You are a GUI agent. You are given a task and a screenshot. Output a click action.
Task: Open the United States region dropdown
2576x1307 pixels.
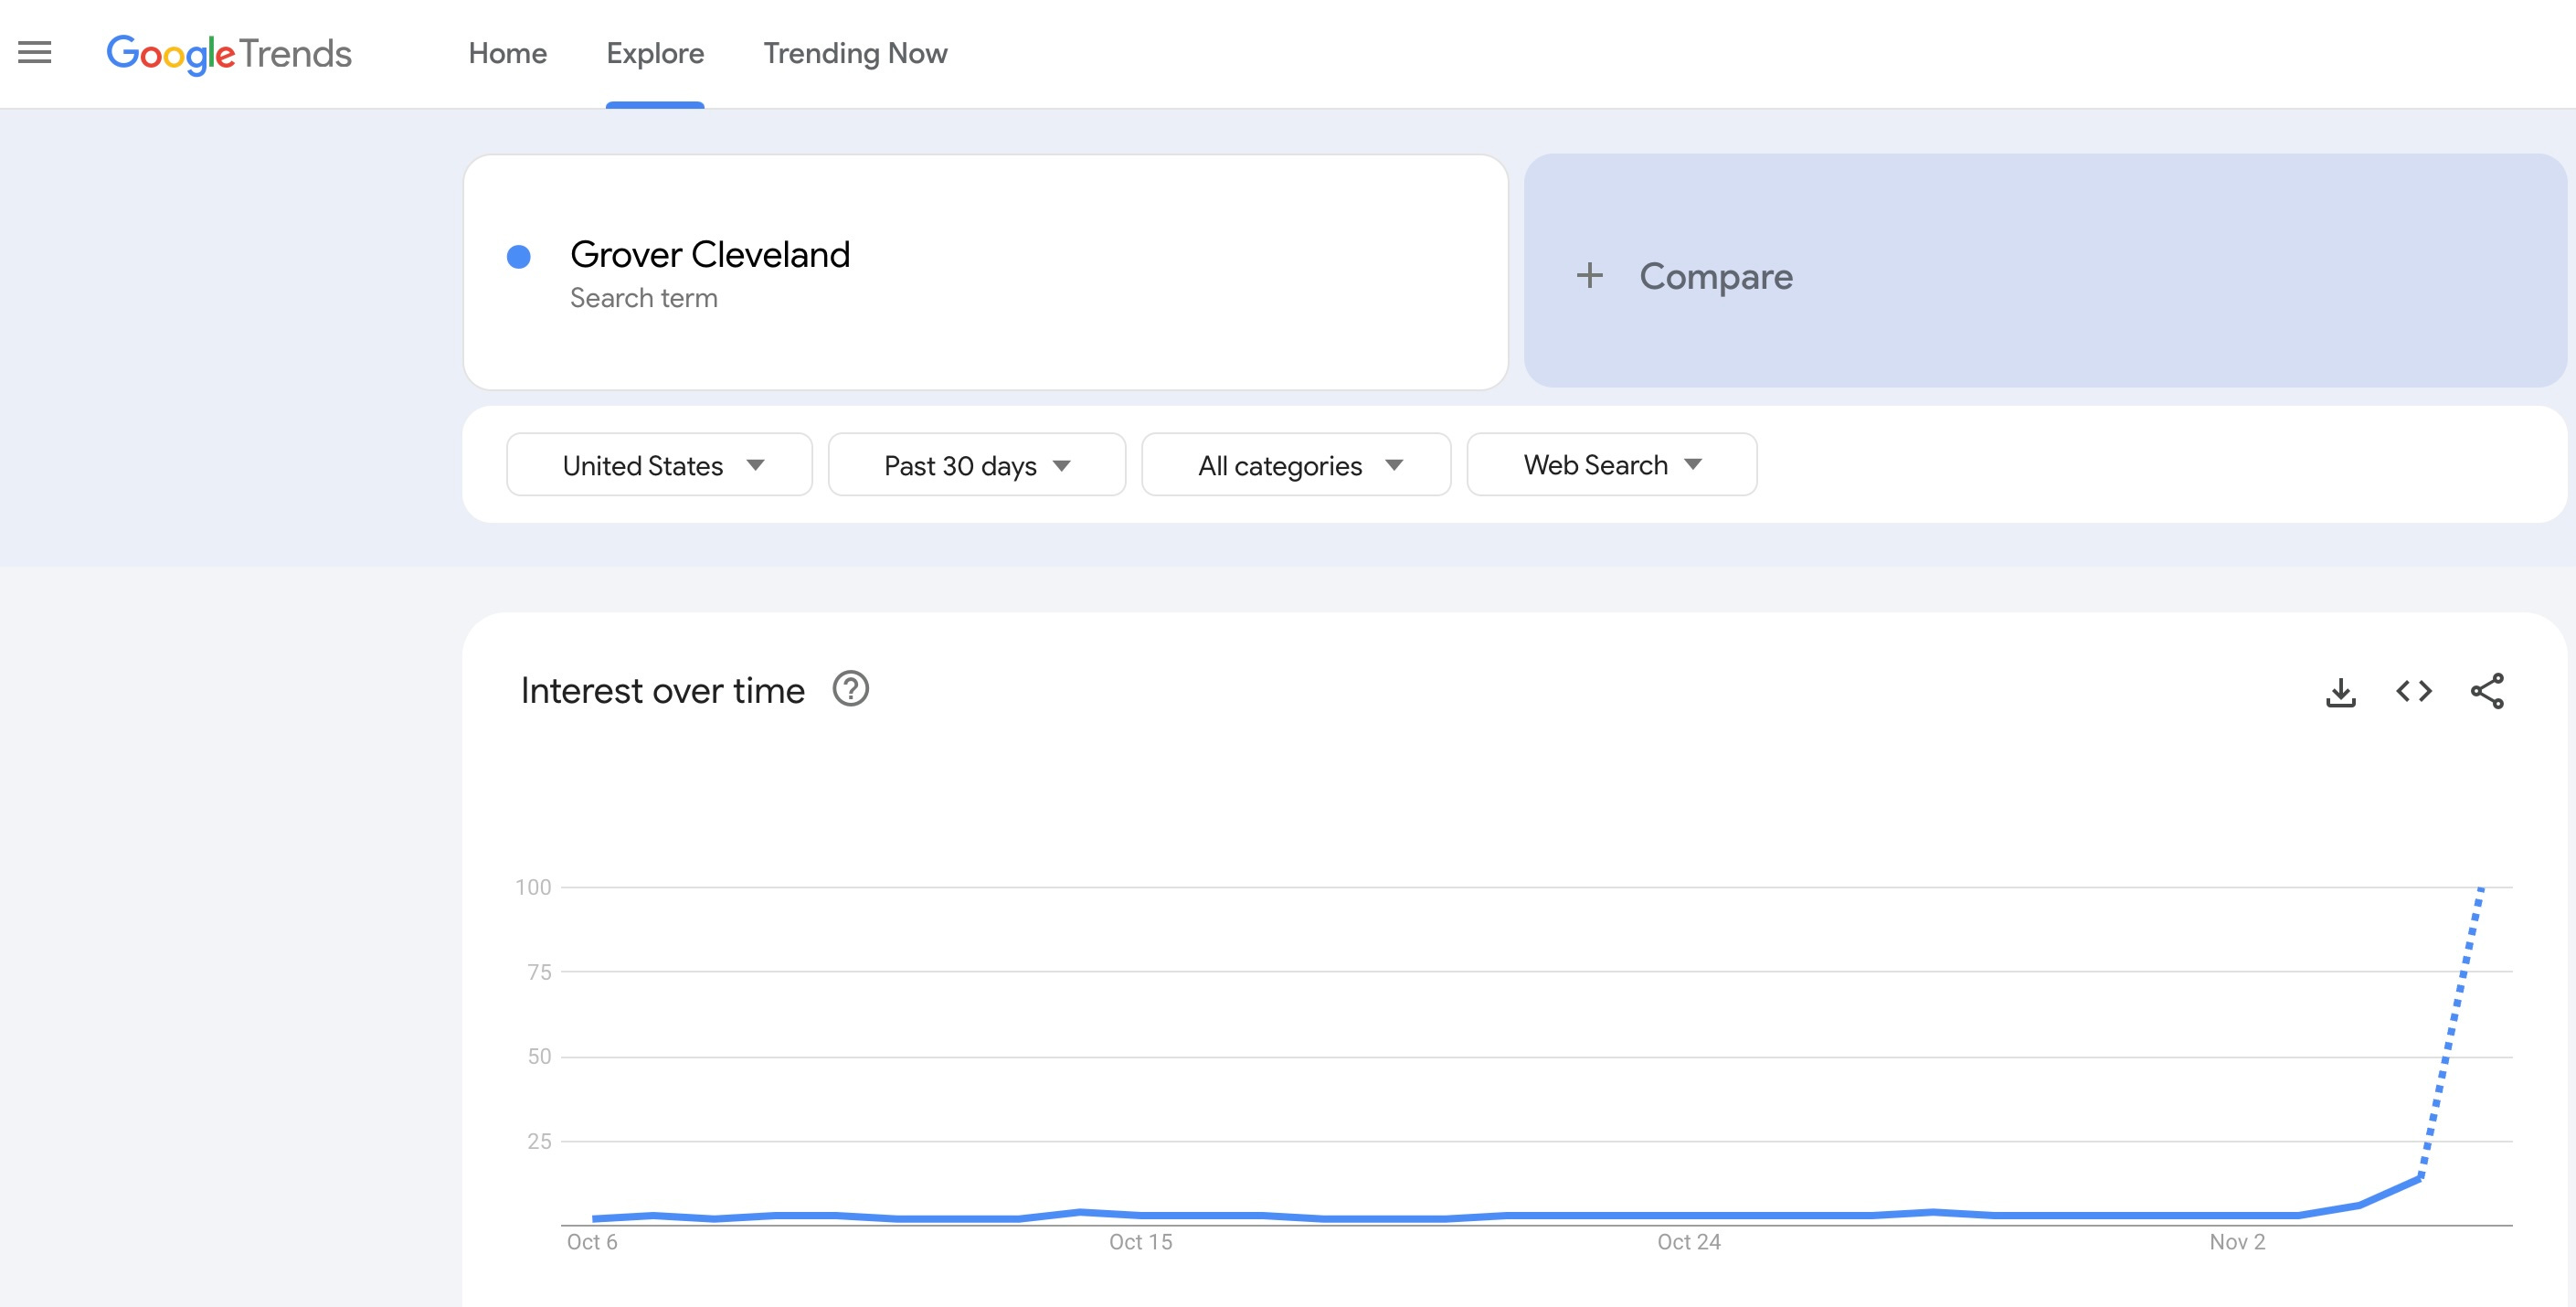(659, 465)
